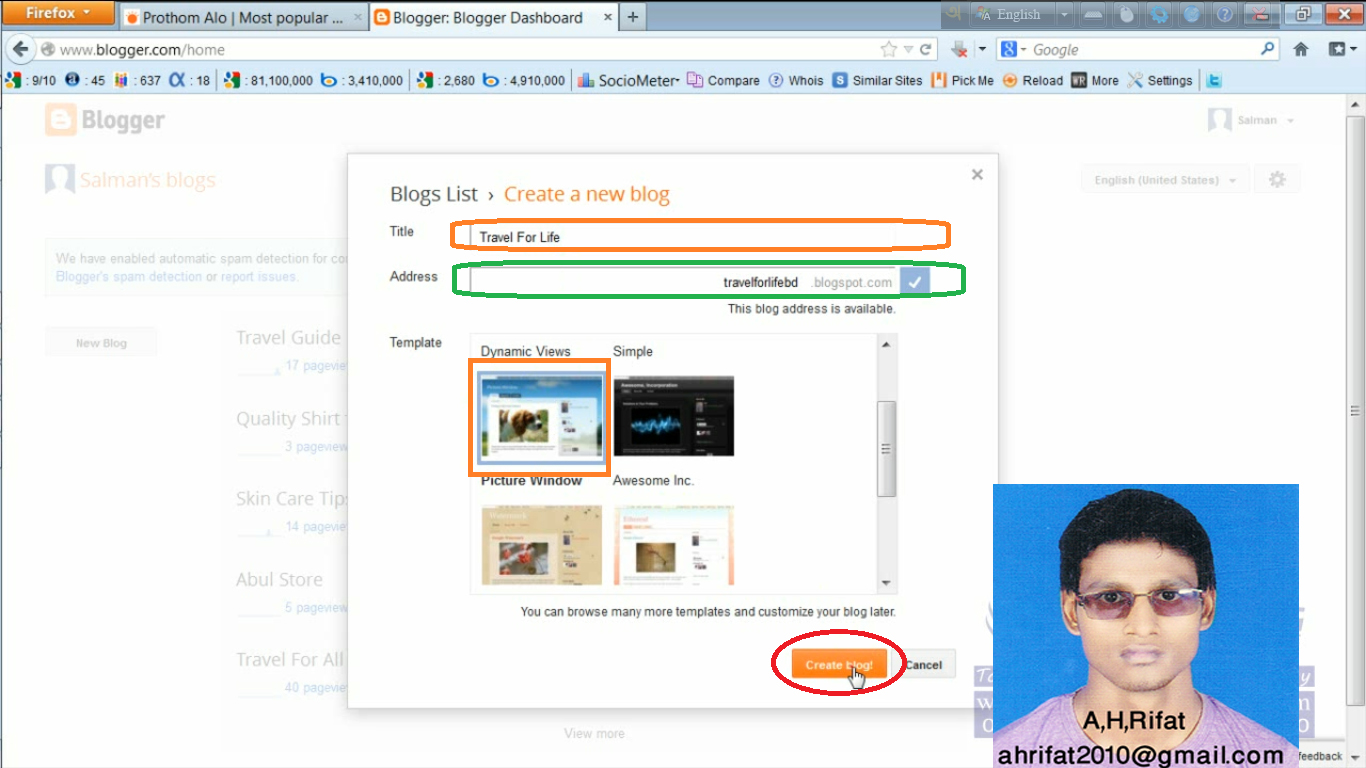Select the Ethereal template thumbnail
Screen dimensions: 1366x768
coord(673,545)
